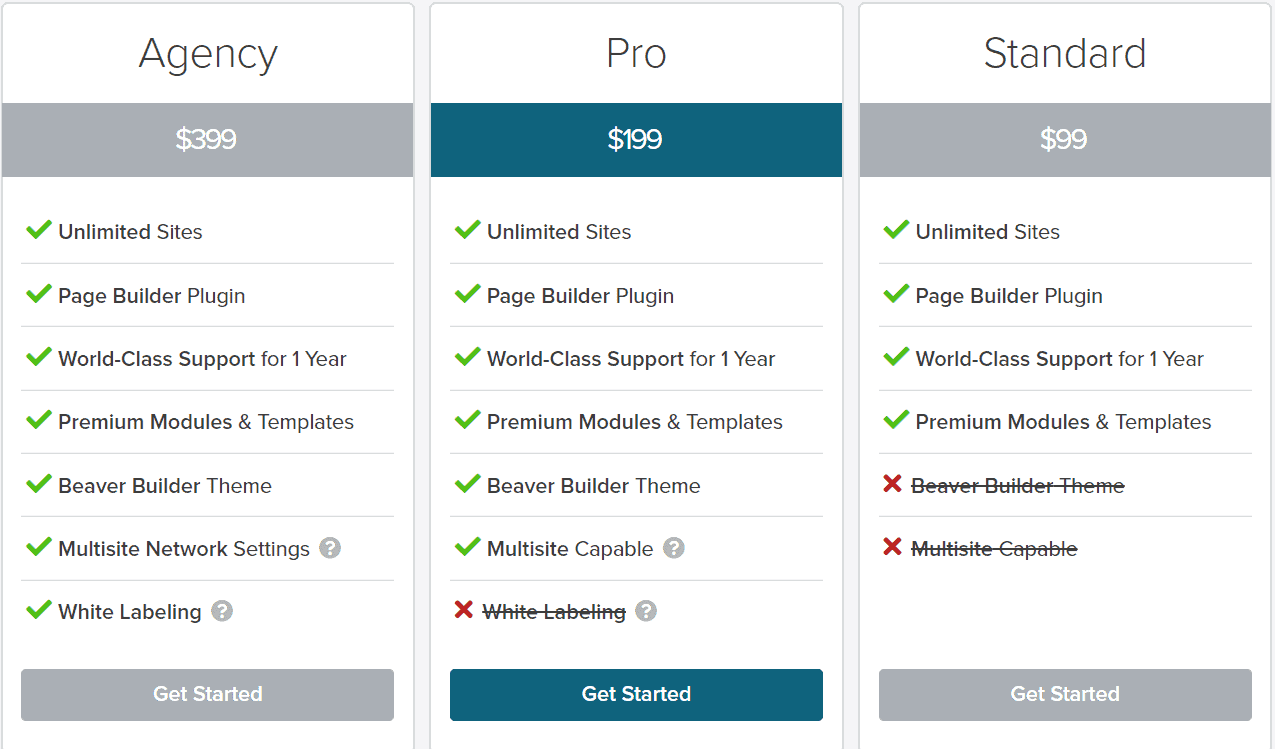This screenshot has height=749, width=1275.
Task: Open help icon beside Multisite Network Settings
Action: (330, 548)
